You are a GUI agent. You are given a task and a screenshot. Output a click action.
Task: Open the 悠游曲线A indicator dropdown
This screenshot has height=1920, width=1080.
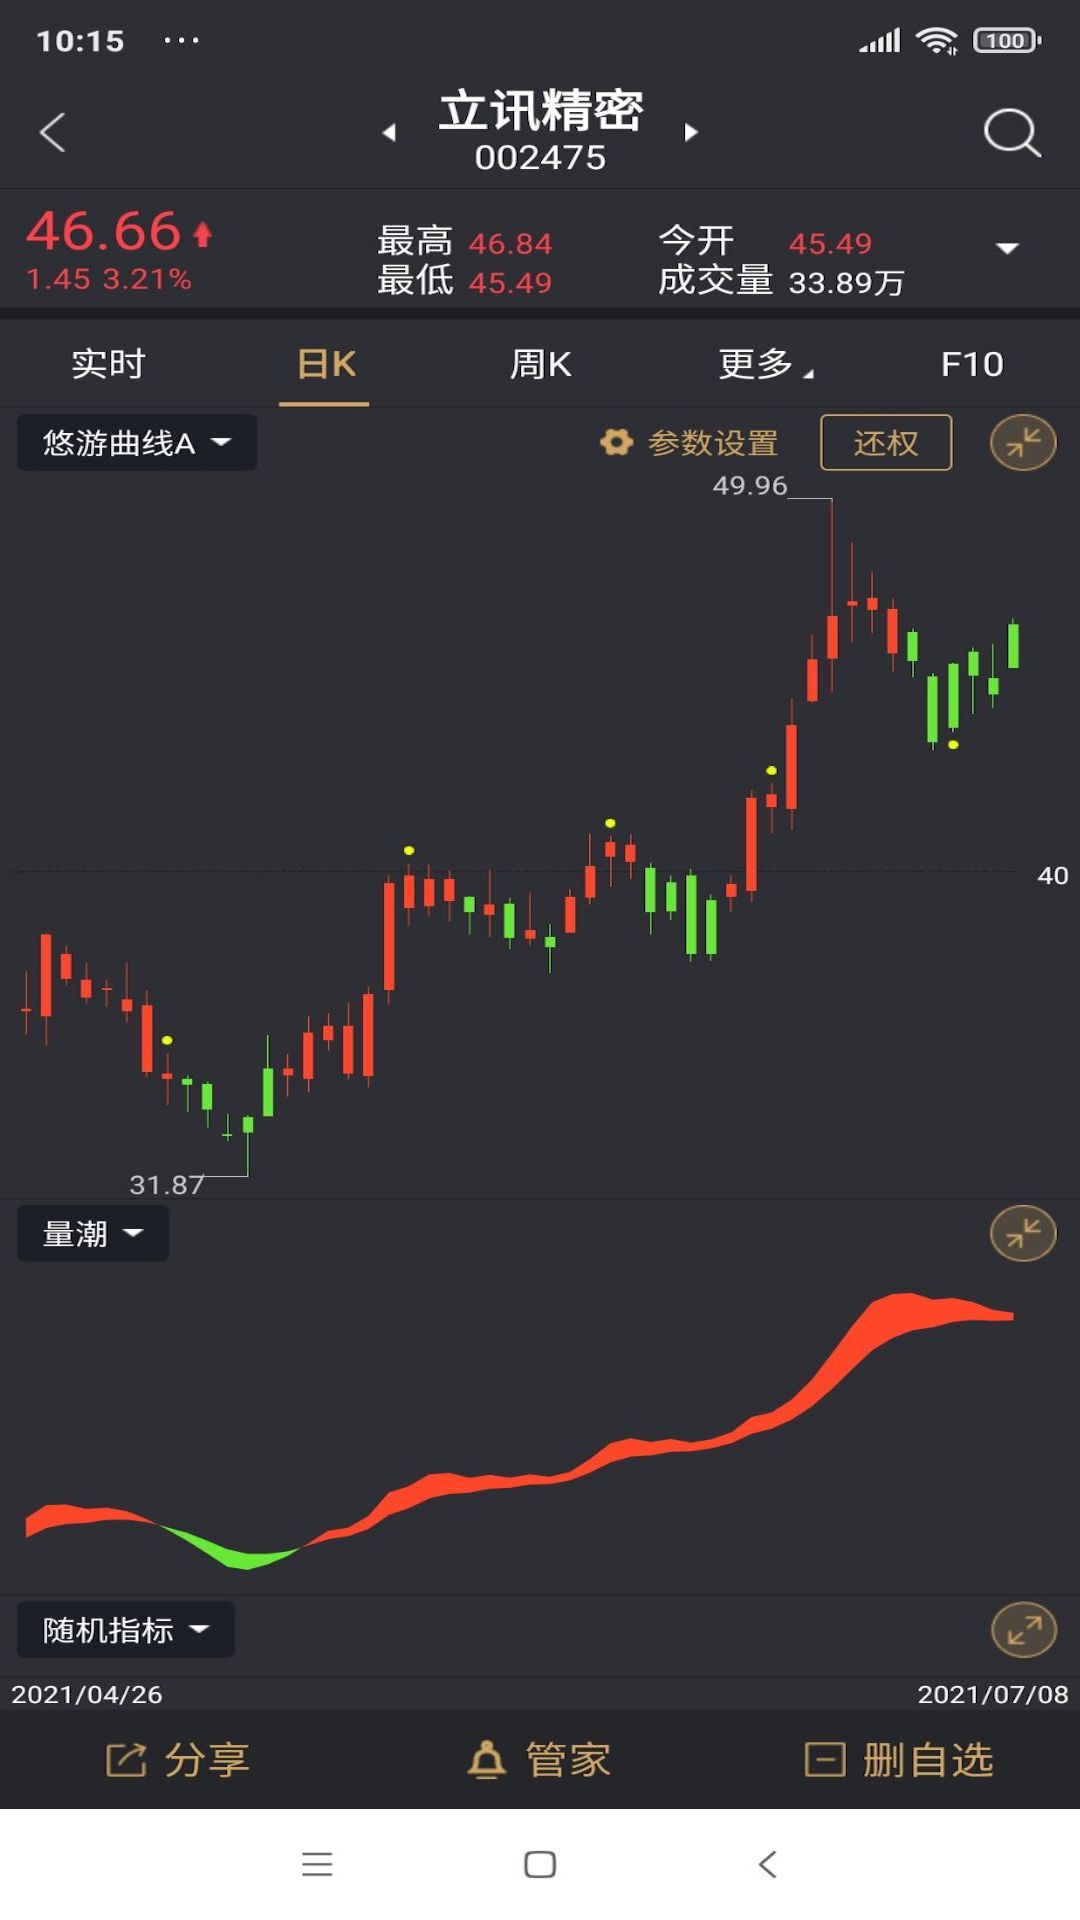[x=137, y=442]
